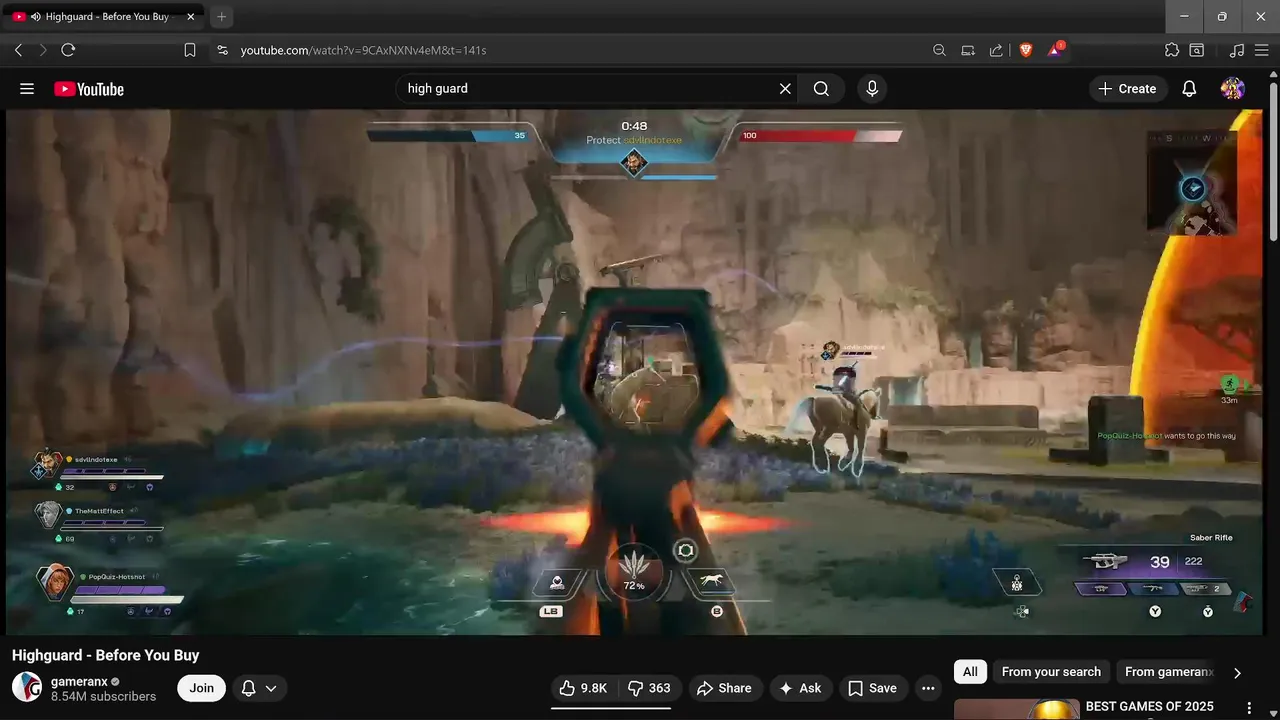
Task: Open the YouTube hamburger guide menu
Action: click(27, 89)
